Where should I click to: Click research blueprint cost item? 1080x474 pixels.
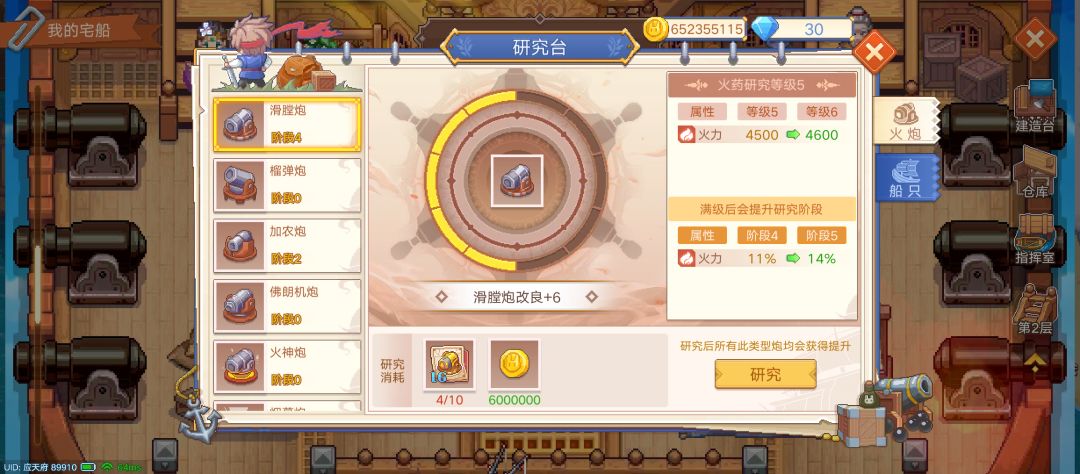[449, 365]
